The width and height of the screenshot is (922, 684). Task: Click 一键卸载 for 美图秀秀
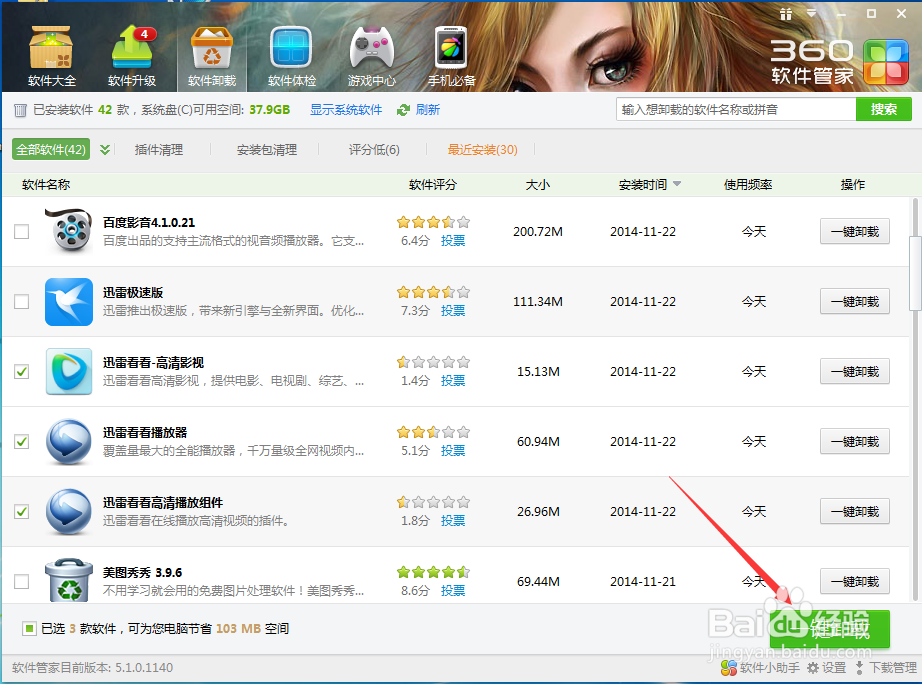tap(854, 581)
